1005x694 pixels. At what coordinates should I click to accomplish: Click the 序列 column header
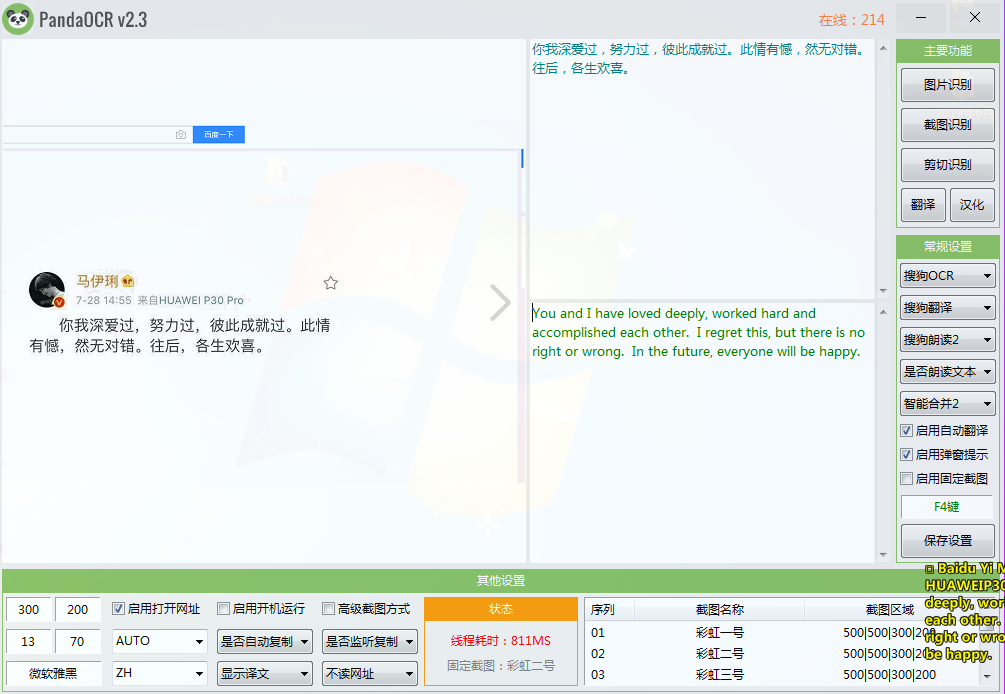point(610,609)
